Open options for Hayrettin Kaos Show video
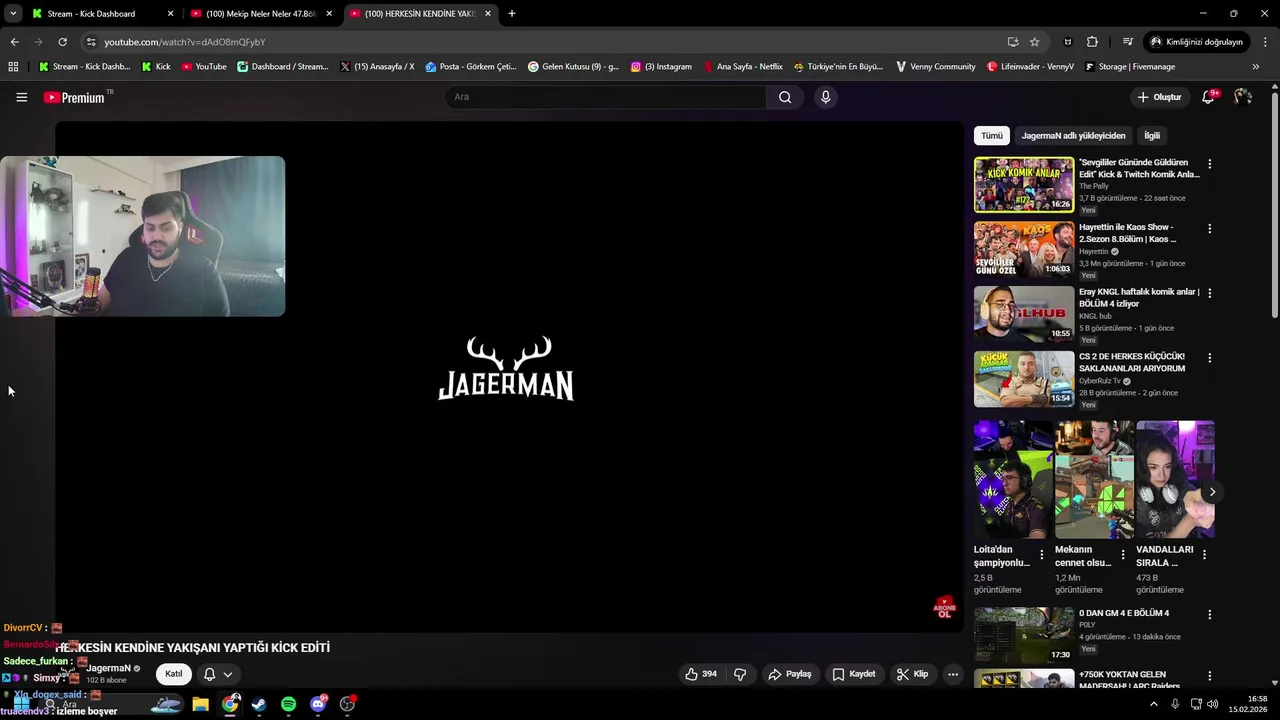This screenshot has height=720, width=1280. [x=1209, y=228]
